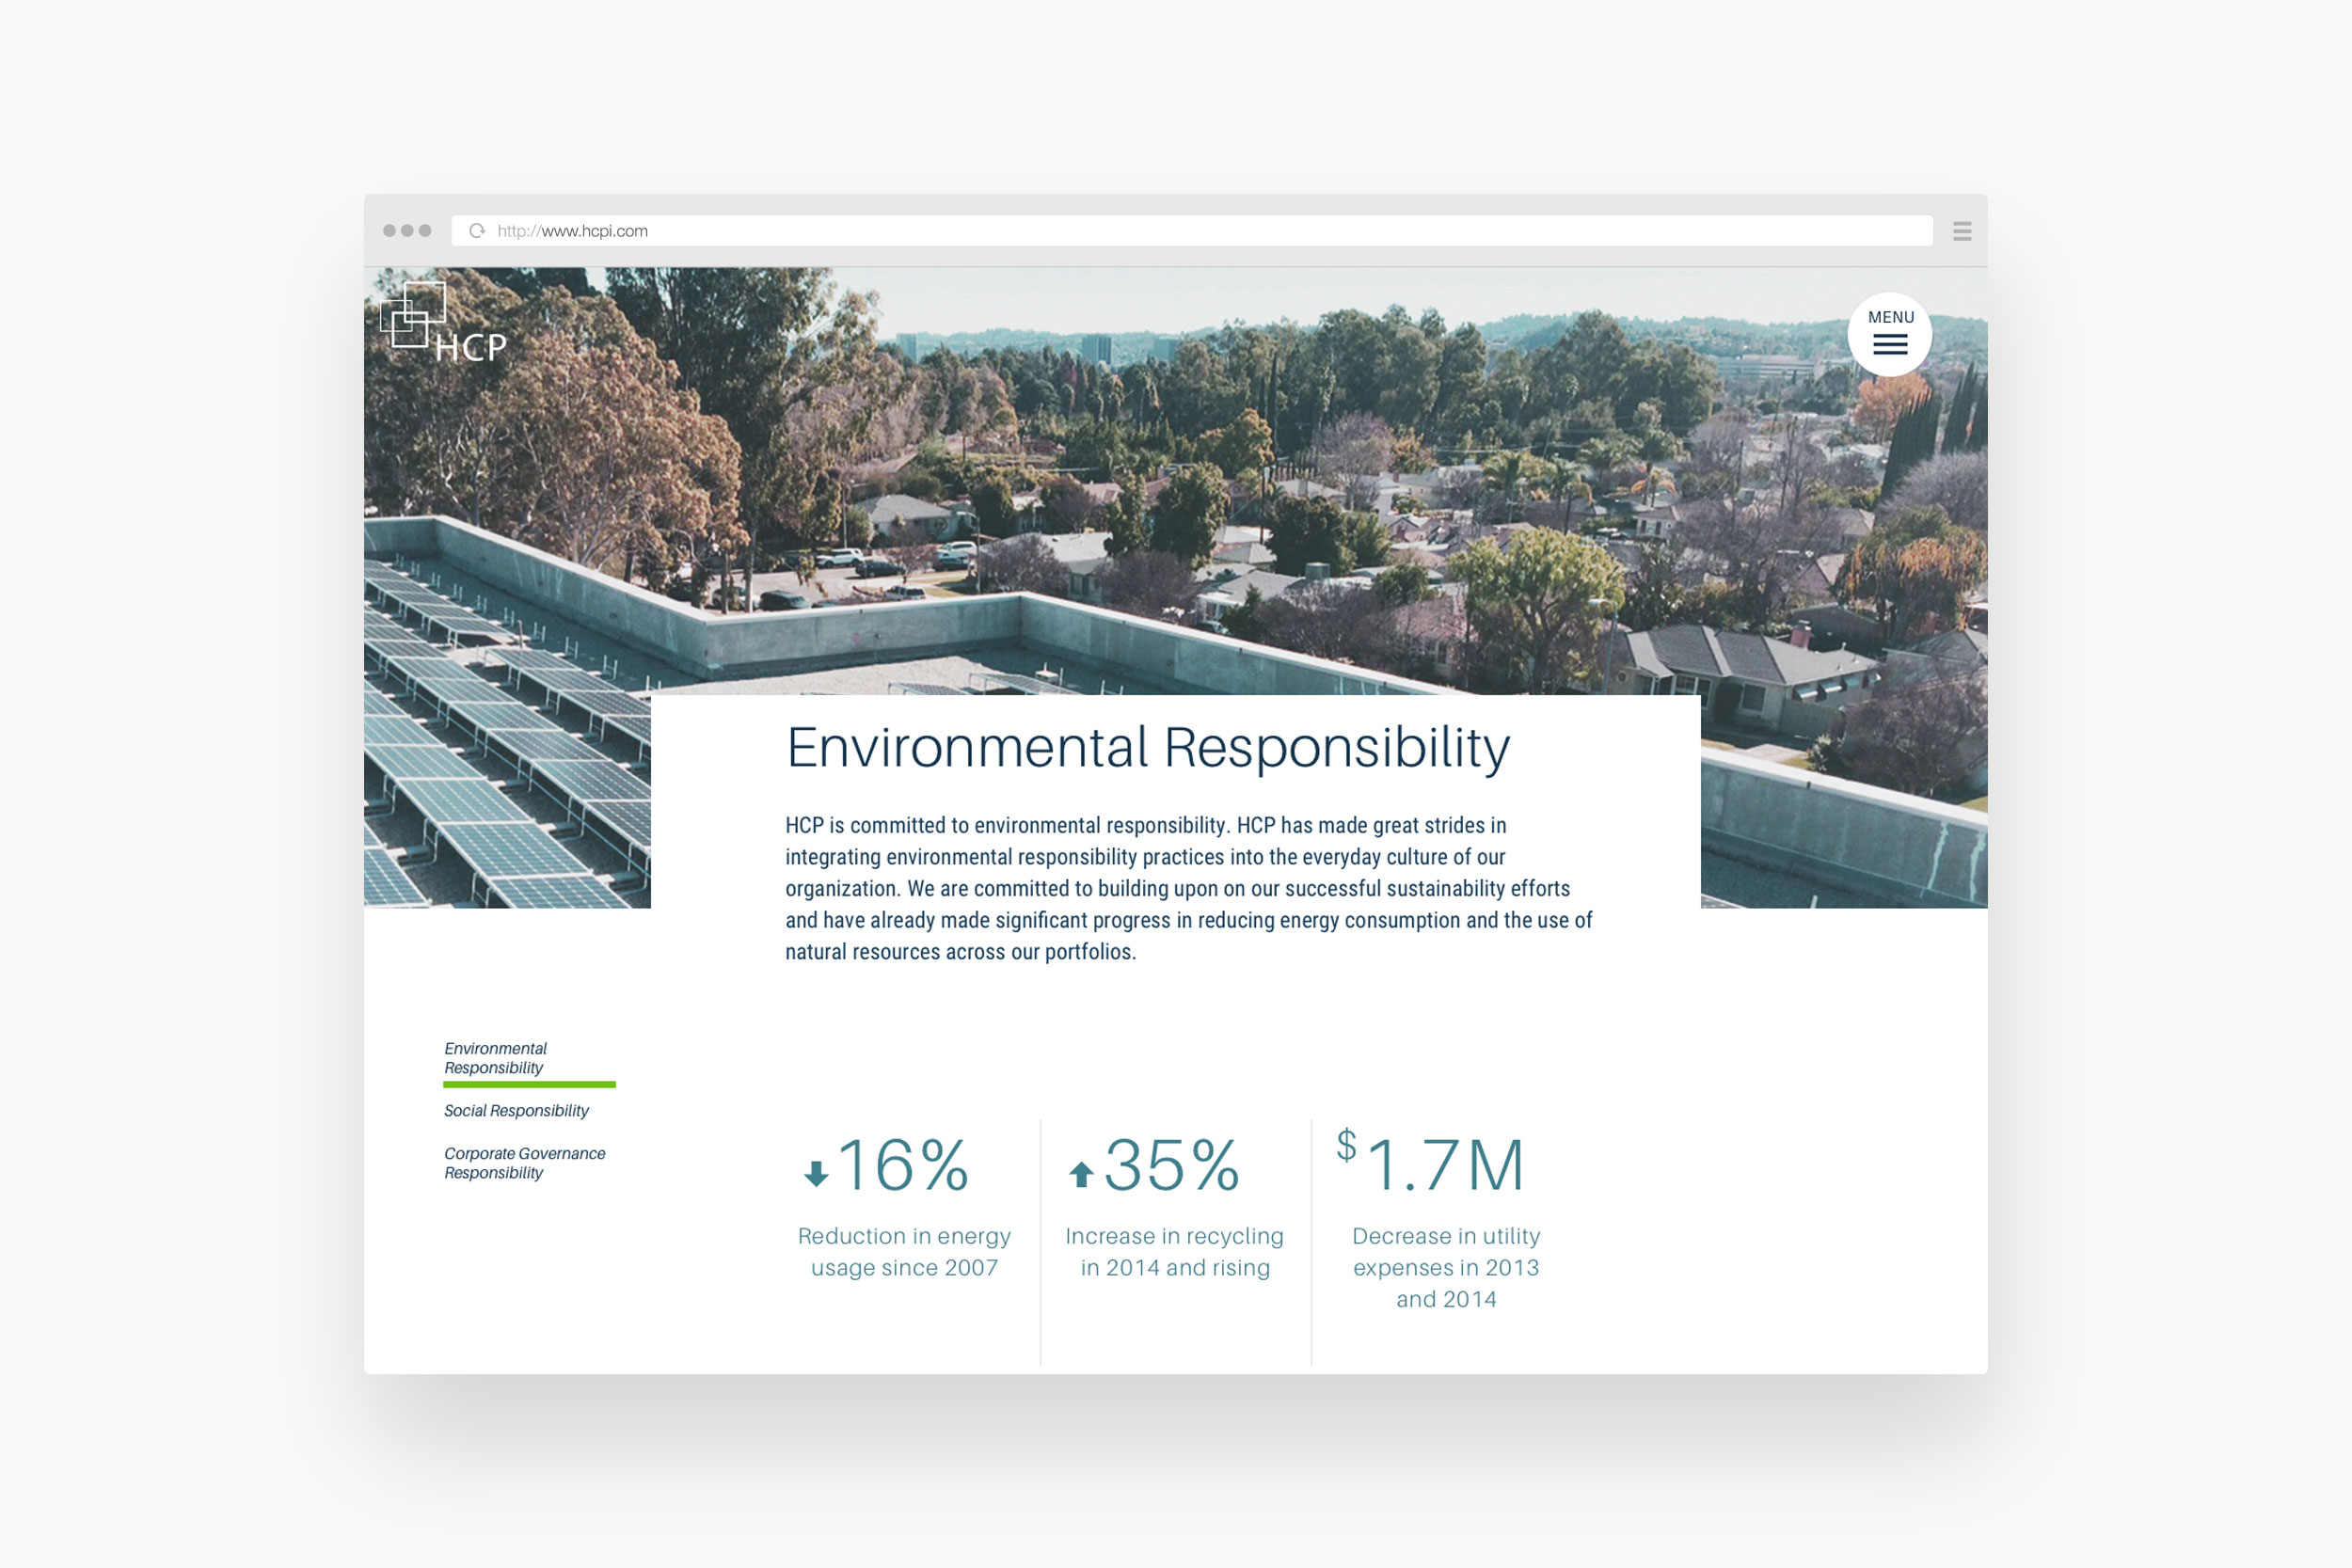The width and height of the screenshot is (2352, 1568).
Task: Click the Environmental Responsibility page heading
Action: 1148,748
